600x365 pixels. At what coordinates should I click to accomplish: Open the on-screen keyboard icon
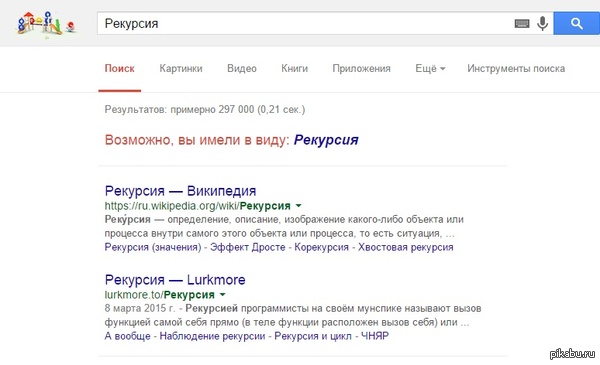(522, 24)
